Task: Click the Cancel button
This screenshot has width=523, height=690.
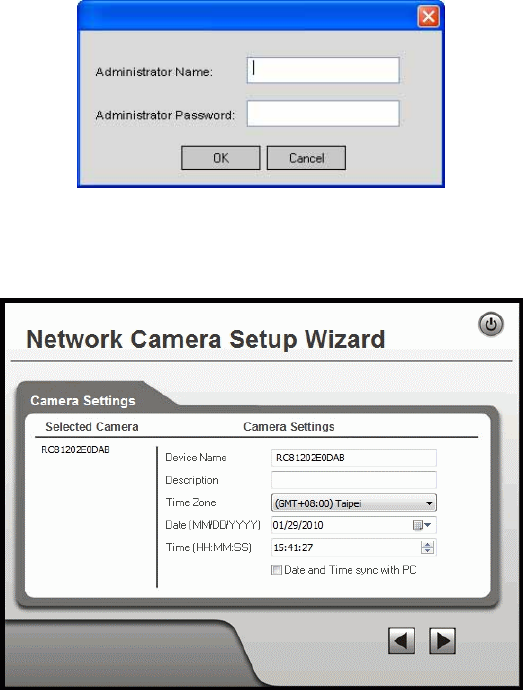Action: (306, 158)
